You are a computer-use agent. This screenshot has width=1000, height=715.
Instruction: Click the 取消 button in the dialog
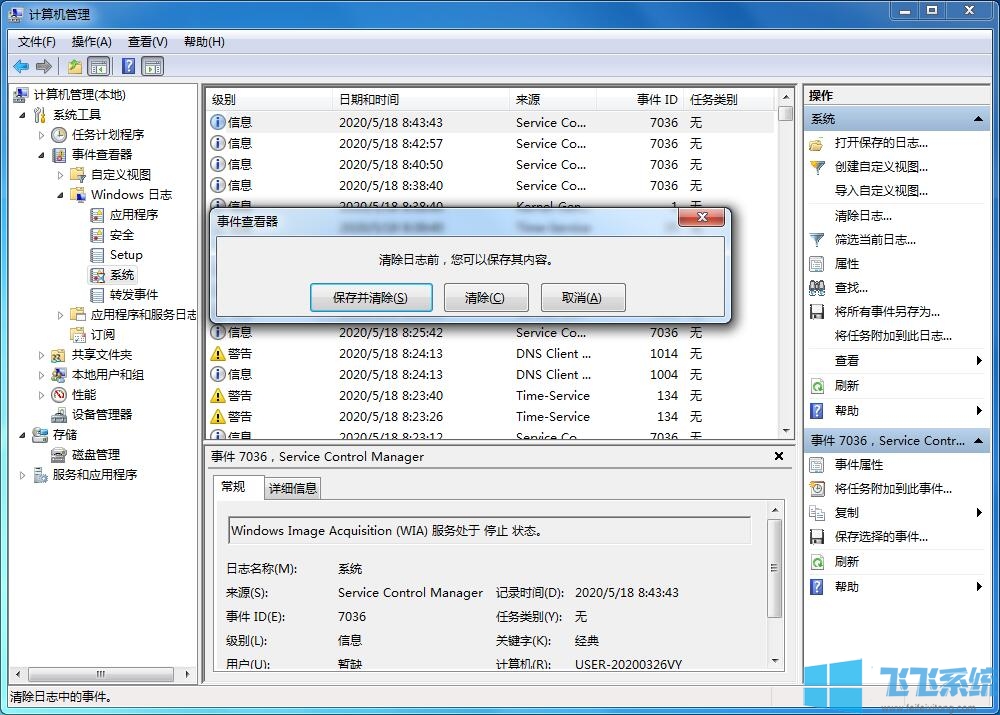583,297
